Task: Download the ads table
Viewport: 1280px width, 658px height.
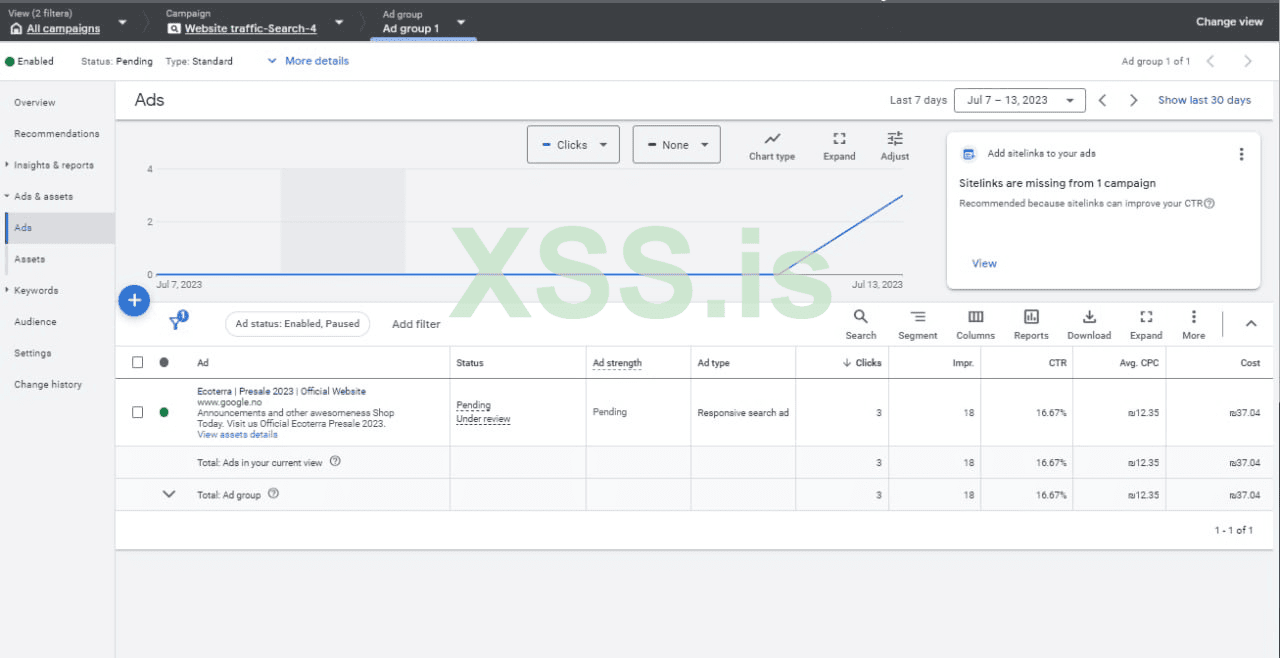Action: click(1089, 324)
